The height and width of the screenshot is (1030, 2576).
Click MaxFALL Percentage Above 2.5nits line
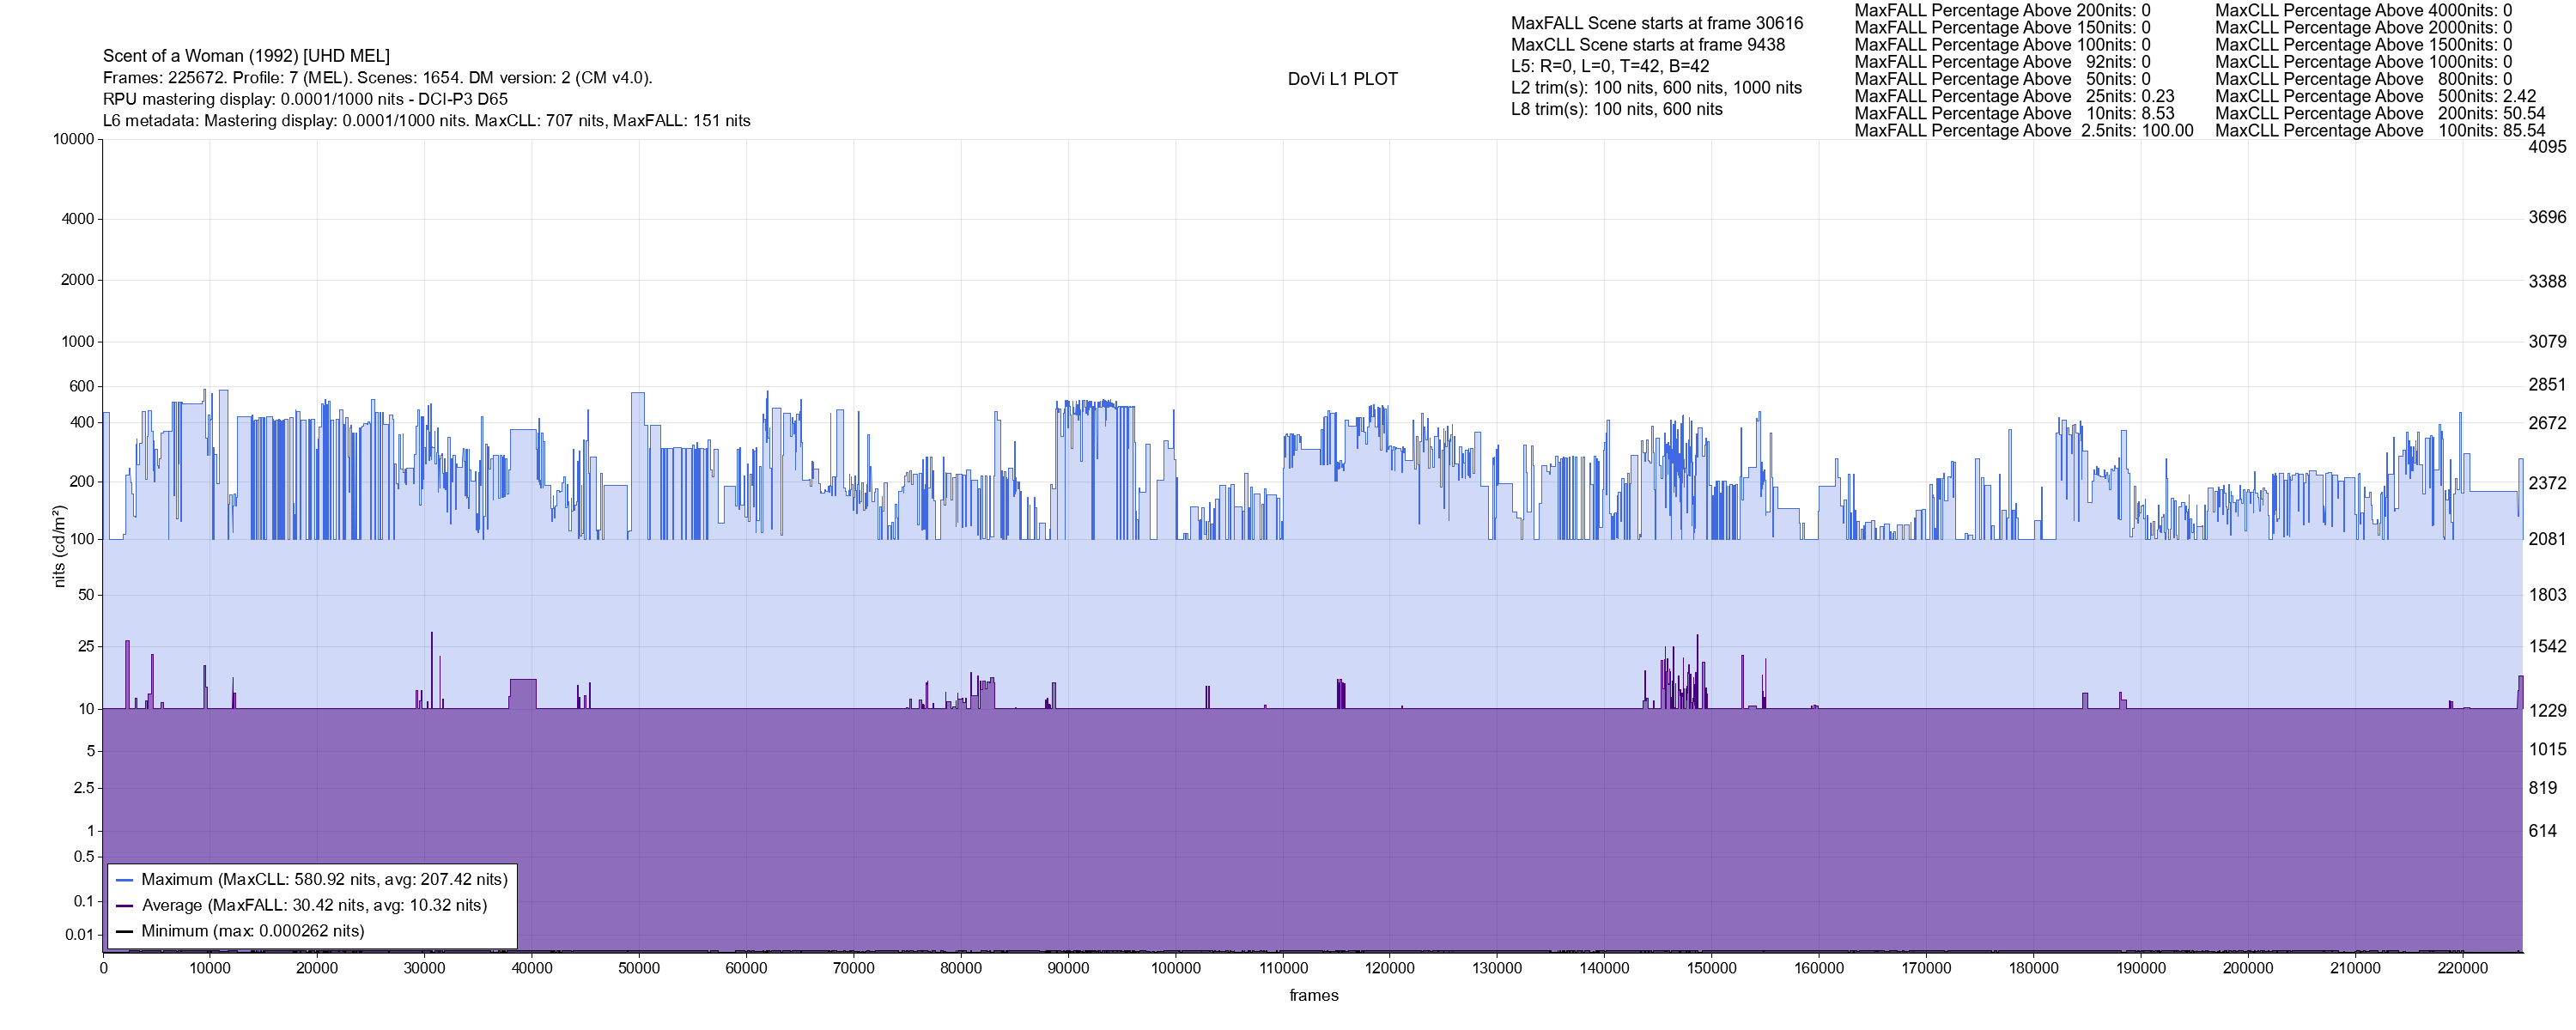[2023, 131]
